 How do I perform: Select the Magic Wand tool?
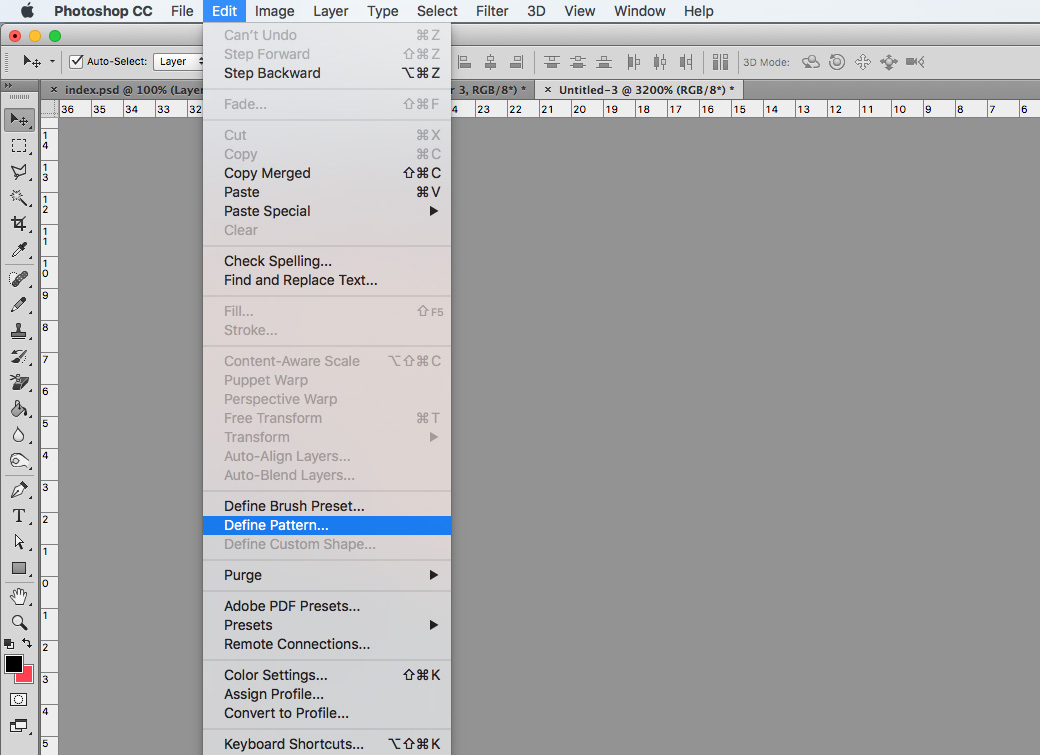19,198
